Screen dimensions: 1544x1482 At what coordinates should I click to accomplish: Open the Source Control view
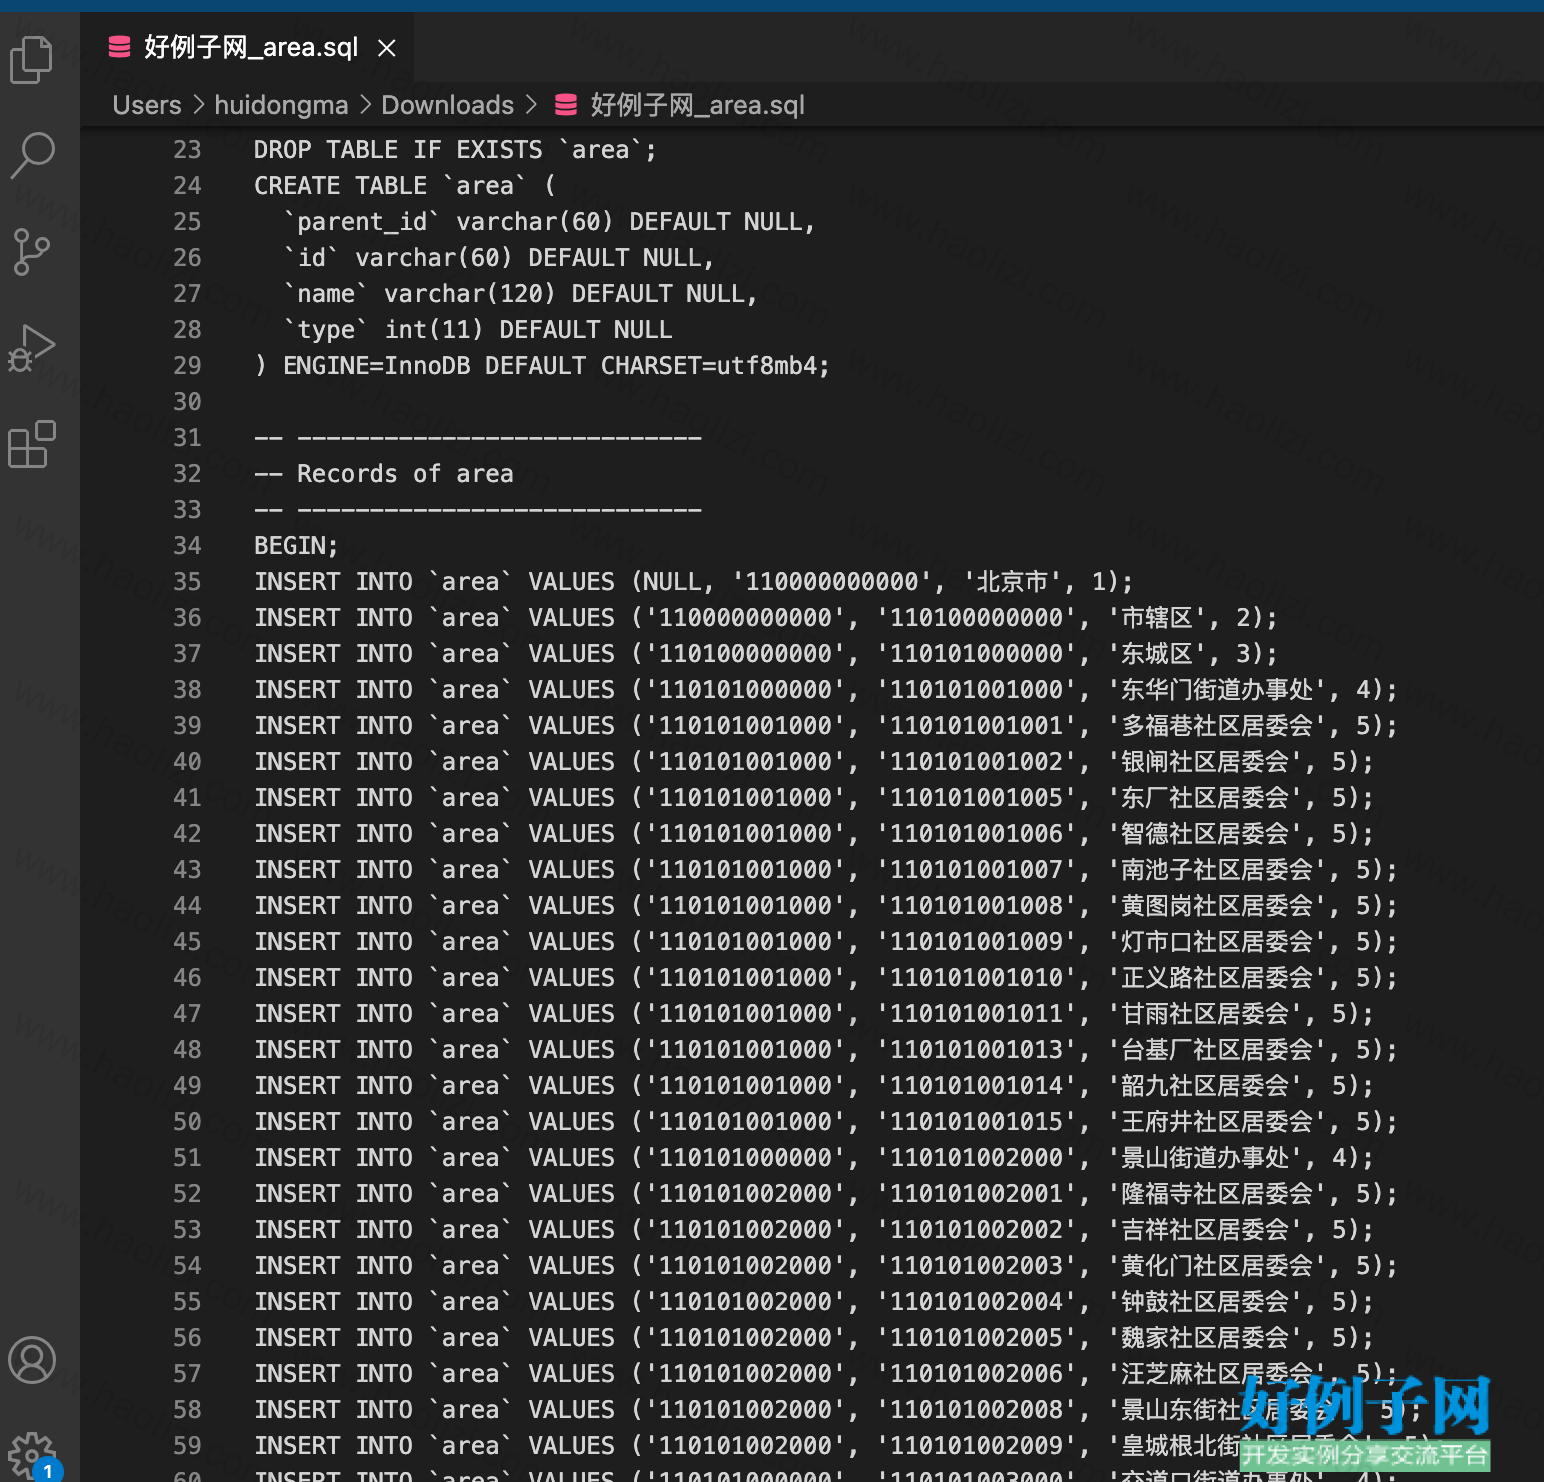[x=31, y=251]
